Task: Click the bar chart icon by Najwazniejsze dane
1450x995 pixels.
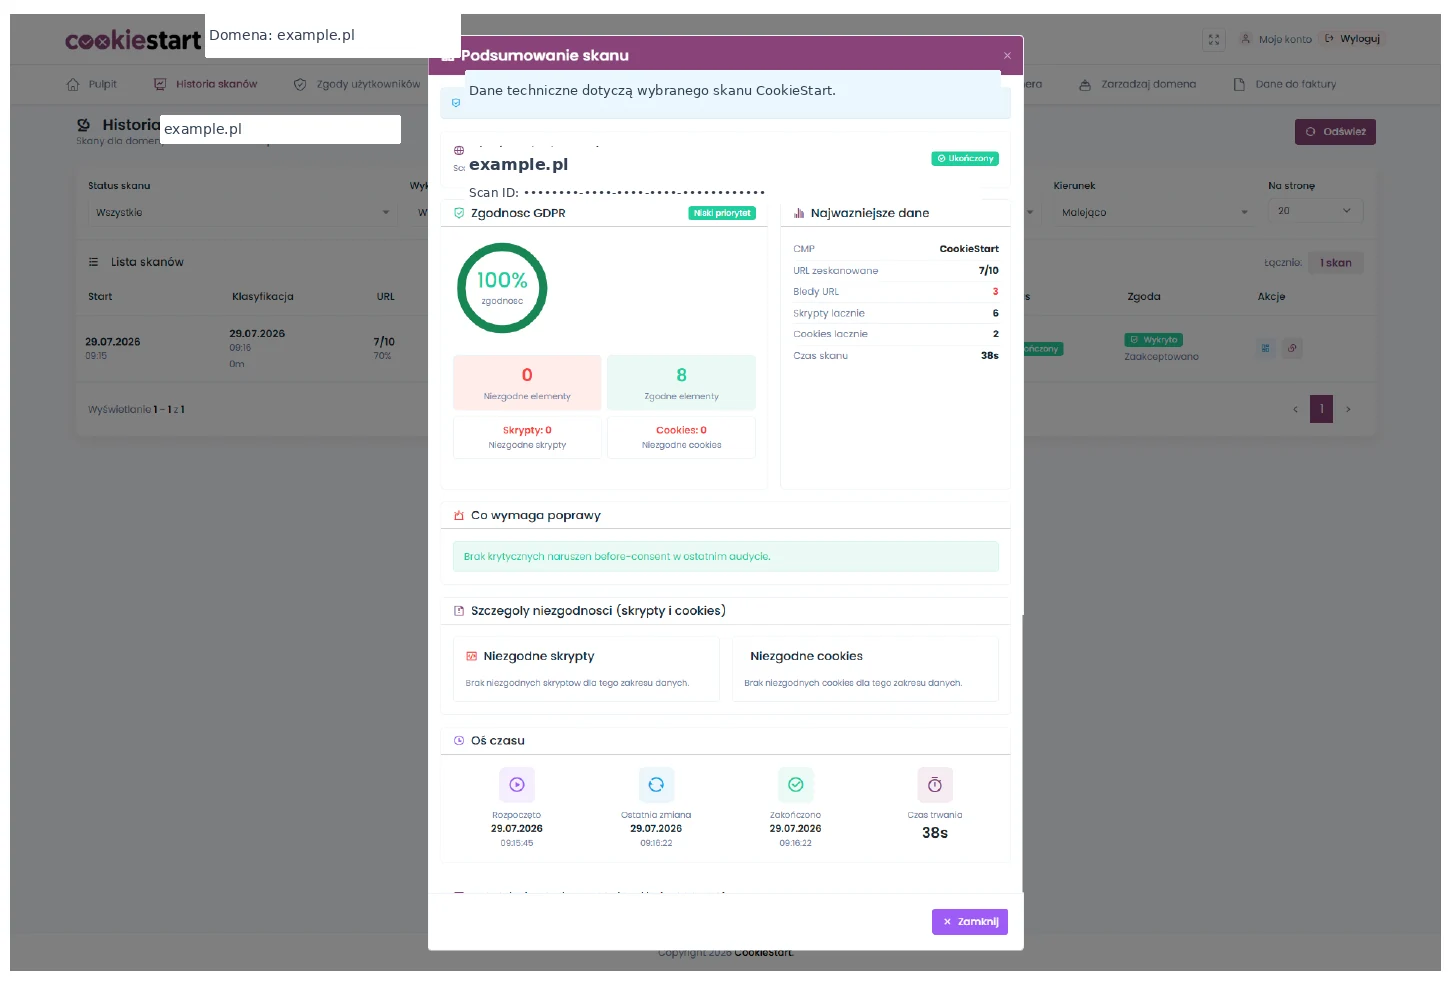Action: [799, 213]
